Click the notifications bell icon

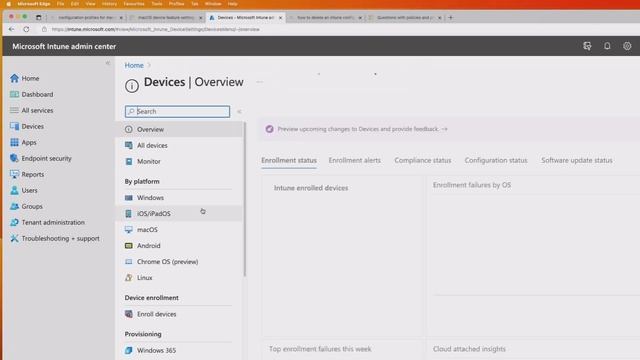pyautogui.click(x=607, y=46)
